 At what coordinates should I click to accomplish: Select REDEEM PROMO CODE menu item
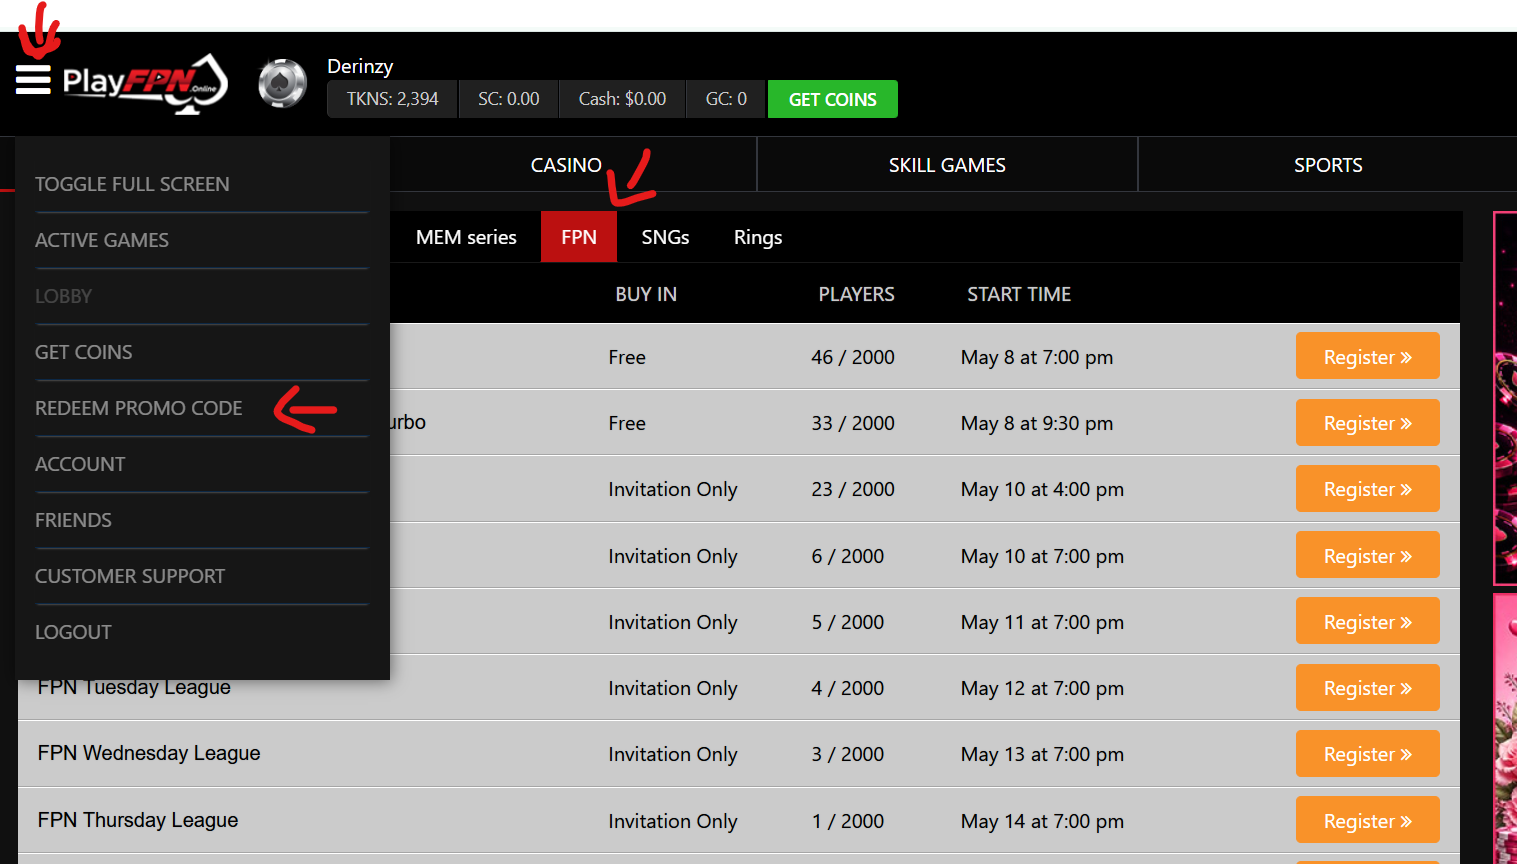point(139,408)
